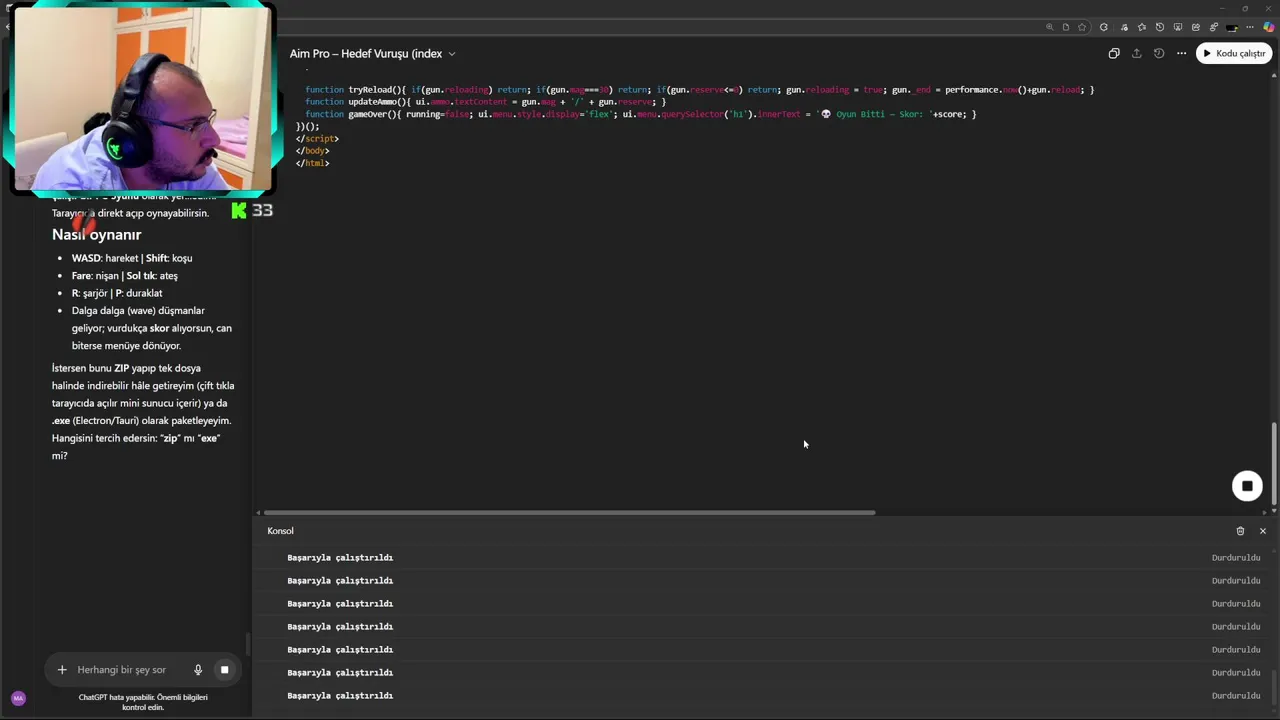
Task: Open the Copilot sidebar icon
Action: [1268, 27]
